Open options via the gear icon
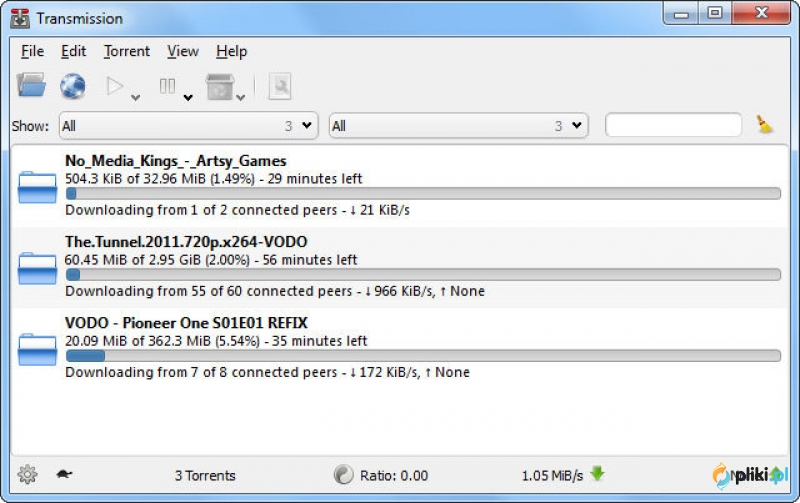The height and width of the screenshot is (503, 800). pos(28,474)
